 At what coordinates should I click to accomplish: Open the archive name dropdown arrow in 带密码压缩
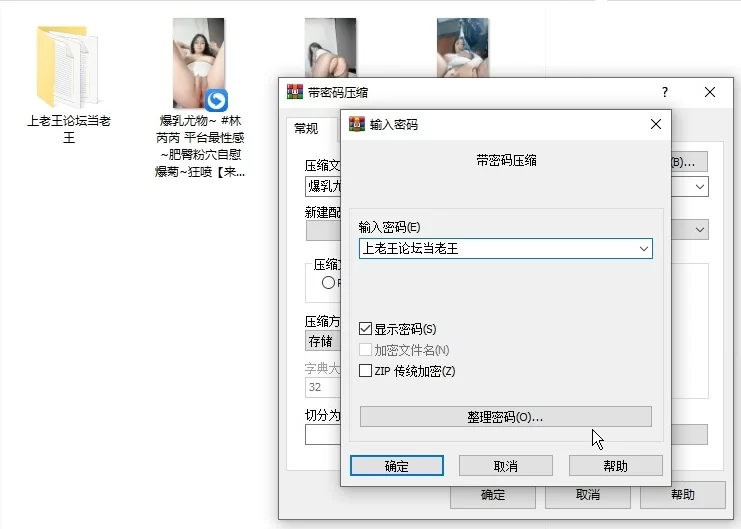tap(700, 187)
